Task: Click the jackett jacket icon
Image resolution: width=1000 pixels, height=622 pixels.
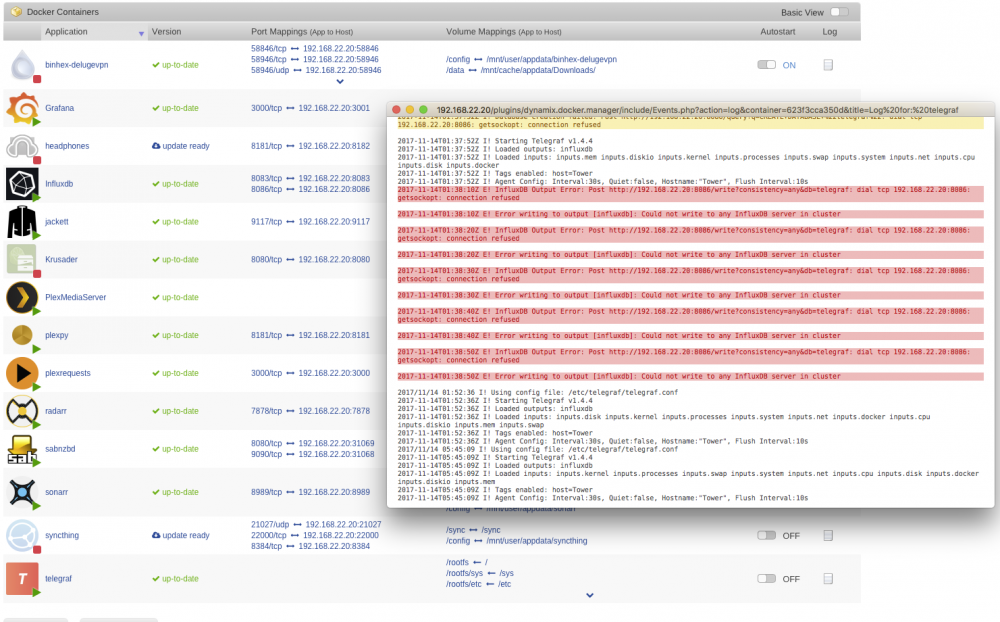Action: coord(22,221)
